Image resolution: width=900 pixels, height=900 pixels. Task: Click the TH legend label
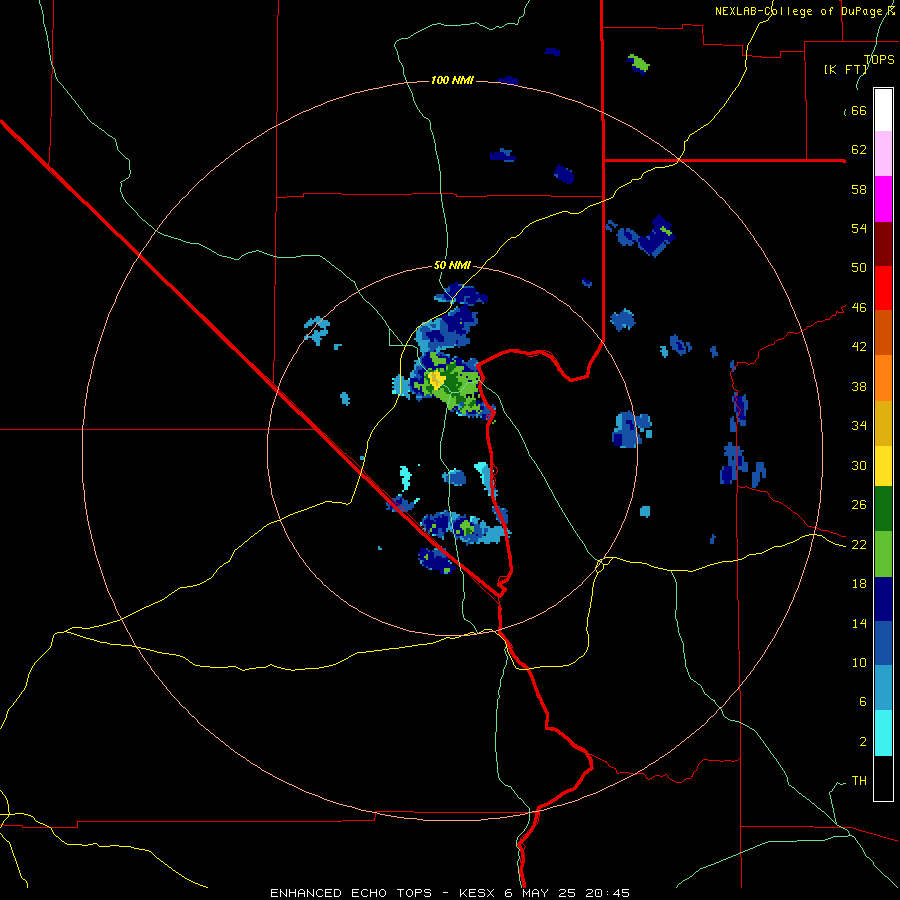pos(859,781)
